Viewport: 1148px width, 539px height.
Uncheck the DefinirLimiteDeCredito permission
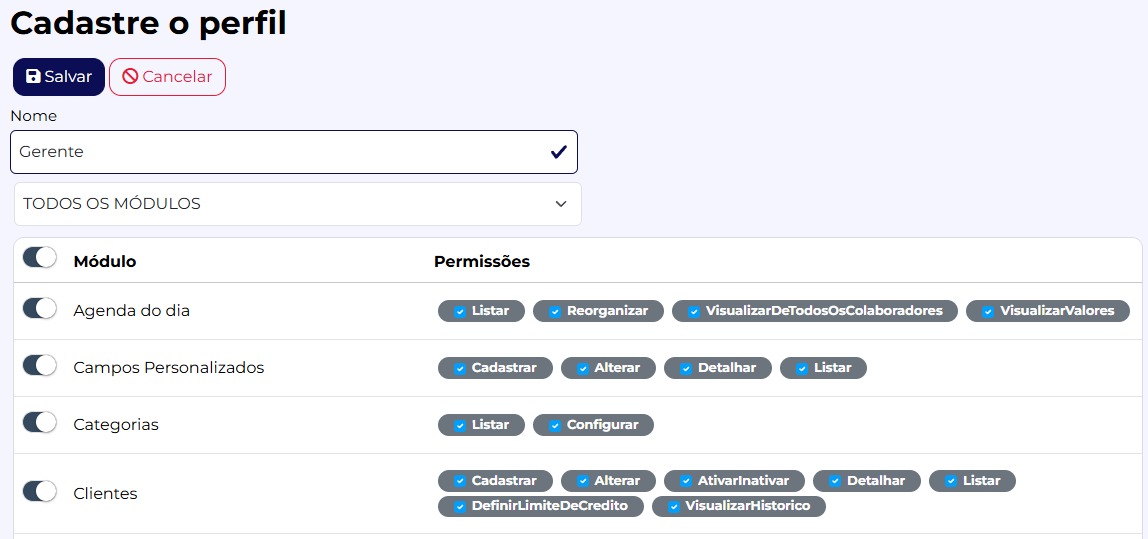(460, 506)
